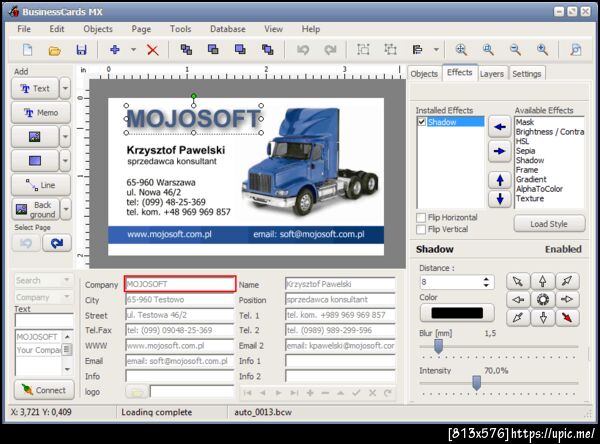Expand the Text button dropdown arrow
The width and height of the screenshot is (600, 444).
click(65, 88)
